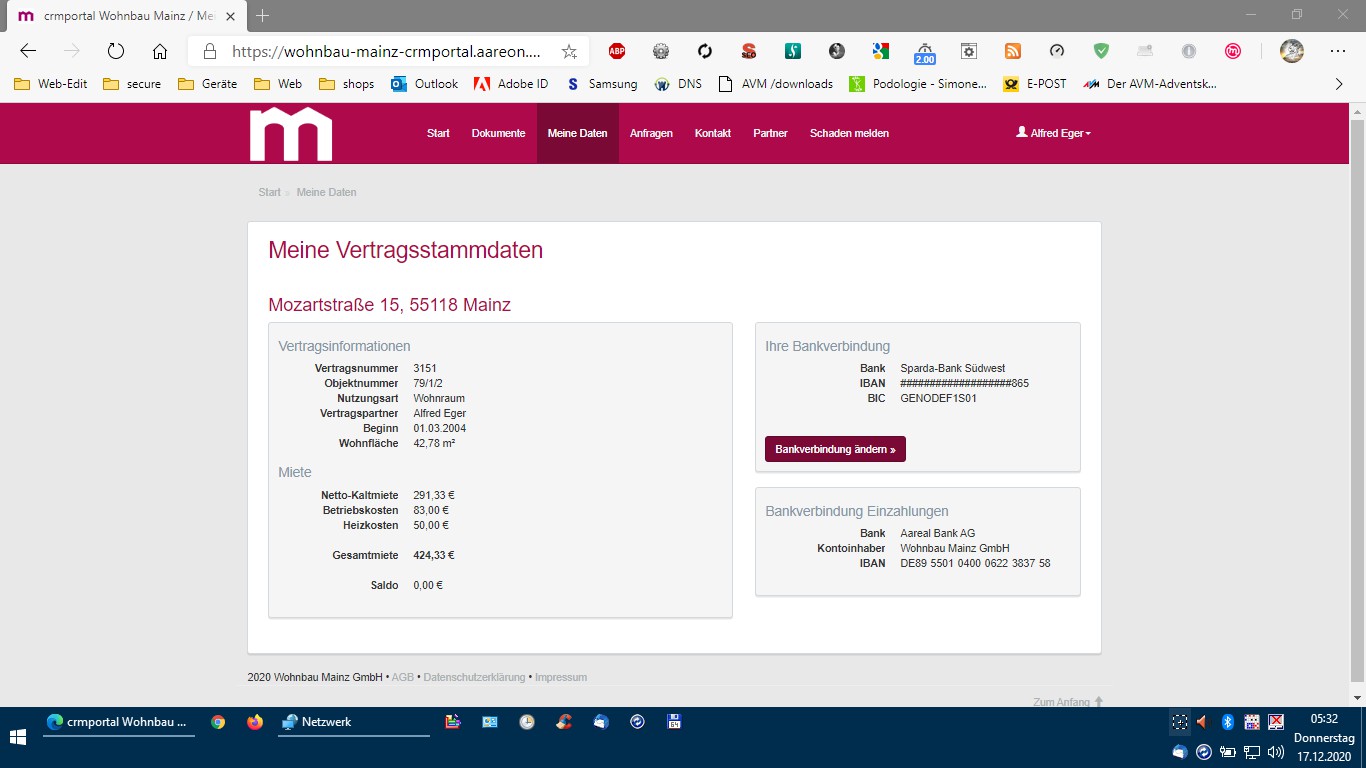Click the Bankverbindung ändern button
Viewport: 1366px width, 768px height.
835,449
